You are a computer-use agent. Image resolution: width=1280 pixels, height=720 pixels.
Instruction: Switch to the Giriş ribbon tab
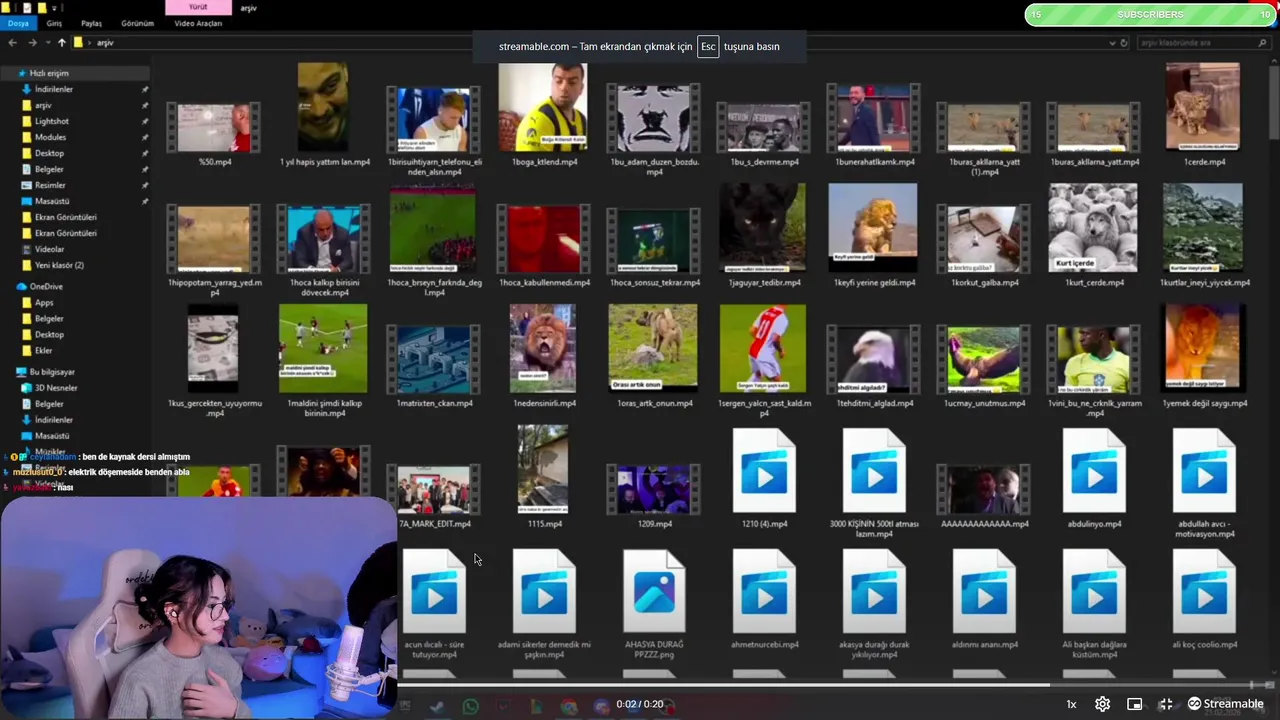pos(54,23)
